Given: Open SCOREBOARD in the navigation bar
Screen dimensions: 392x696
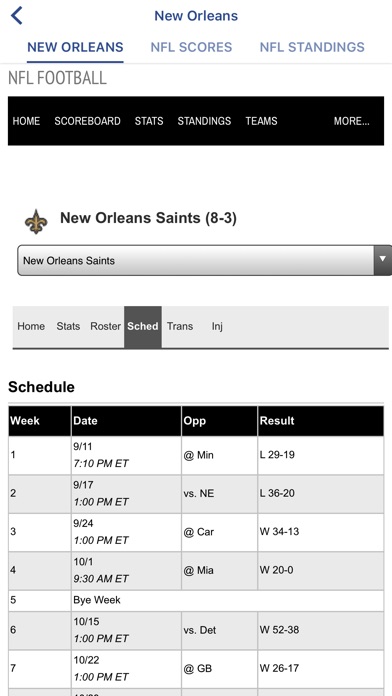Looking at the screenshot, I should (87, 121).
